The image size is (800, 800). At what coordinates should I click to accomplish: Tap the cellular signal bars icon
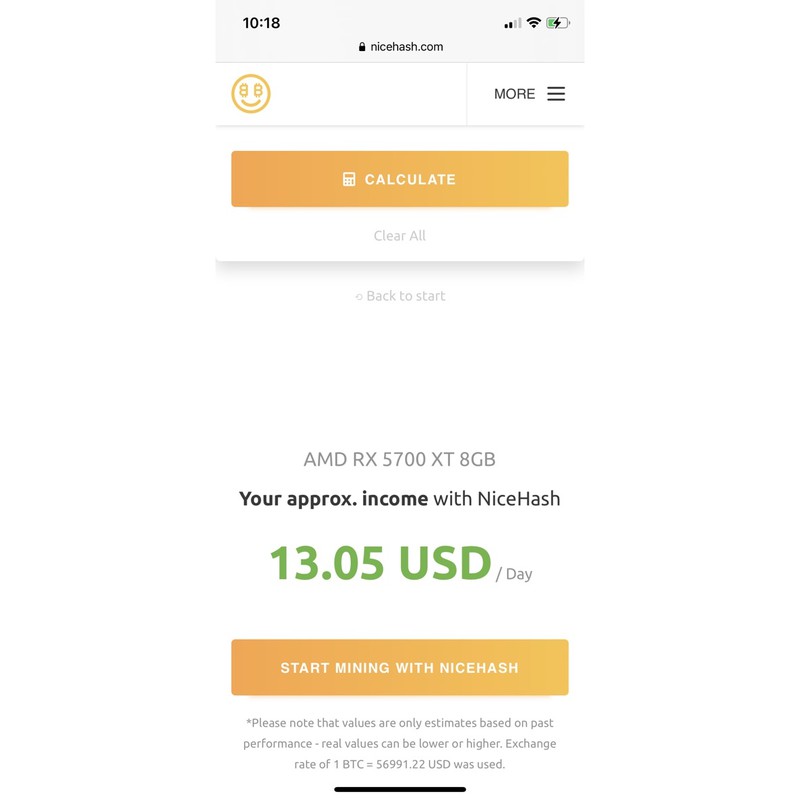point(513,24)
